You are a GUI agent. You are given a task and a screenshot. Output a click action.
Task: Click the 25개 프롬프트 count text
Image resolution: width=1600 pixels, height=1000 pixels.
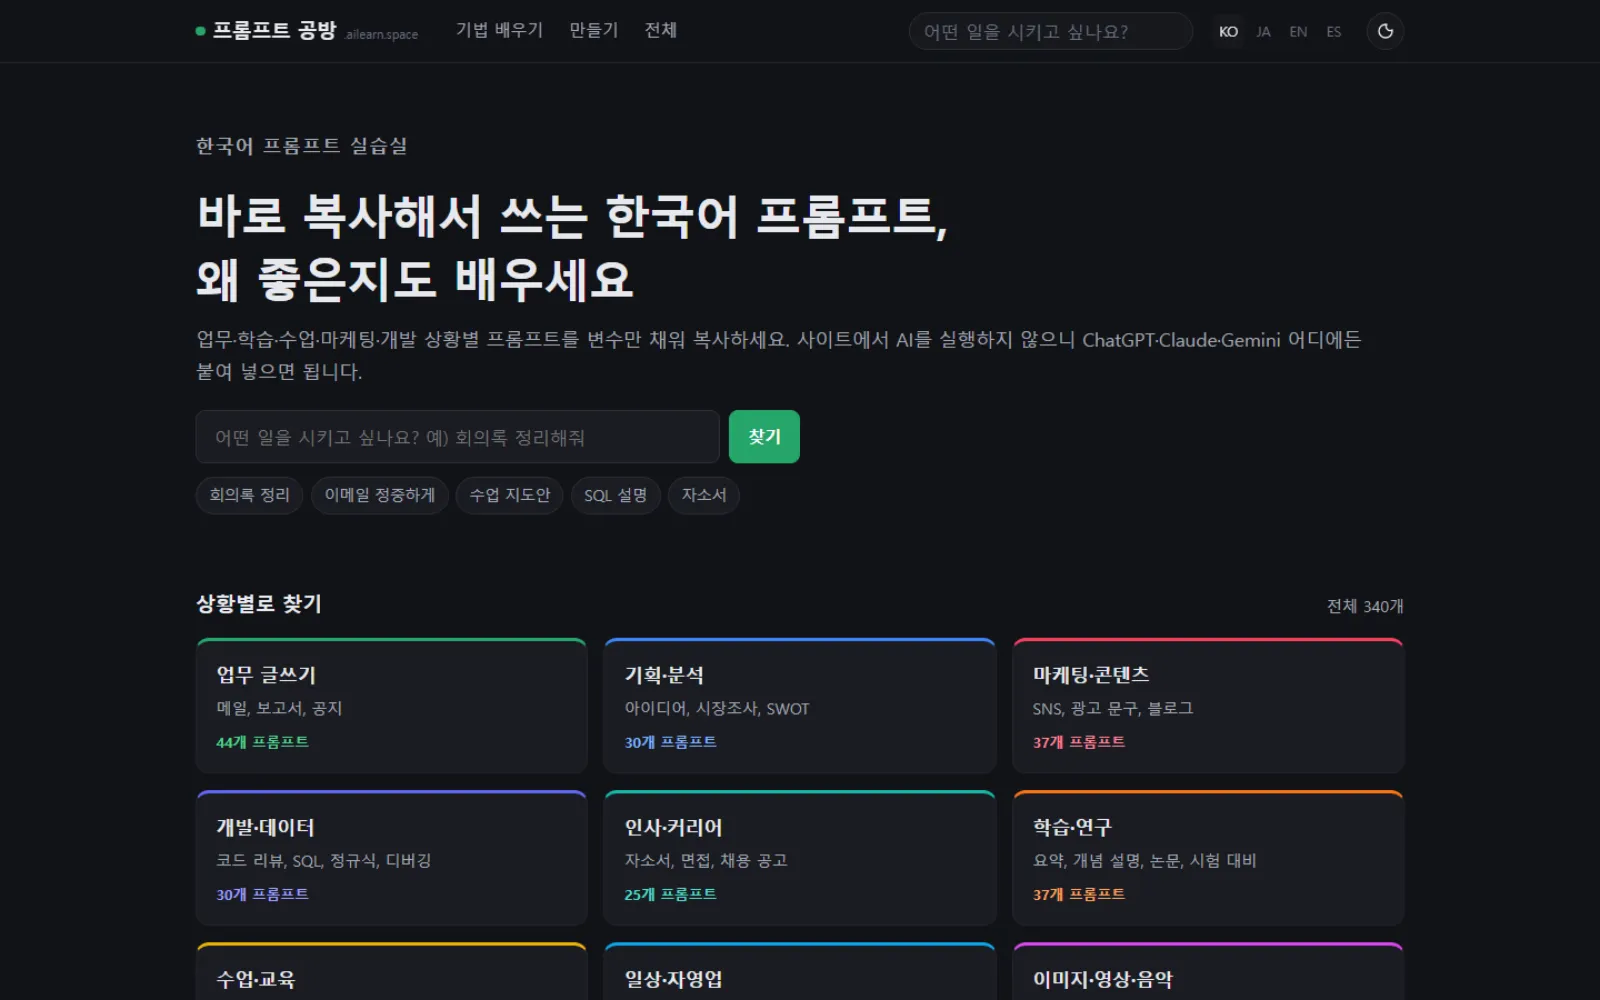click(670, 894)
